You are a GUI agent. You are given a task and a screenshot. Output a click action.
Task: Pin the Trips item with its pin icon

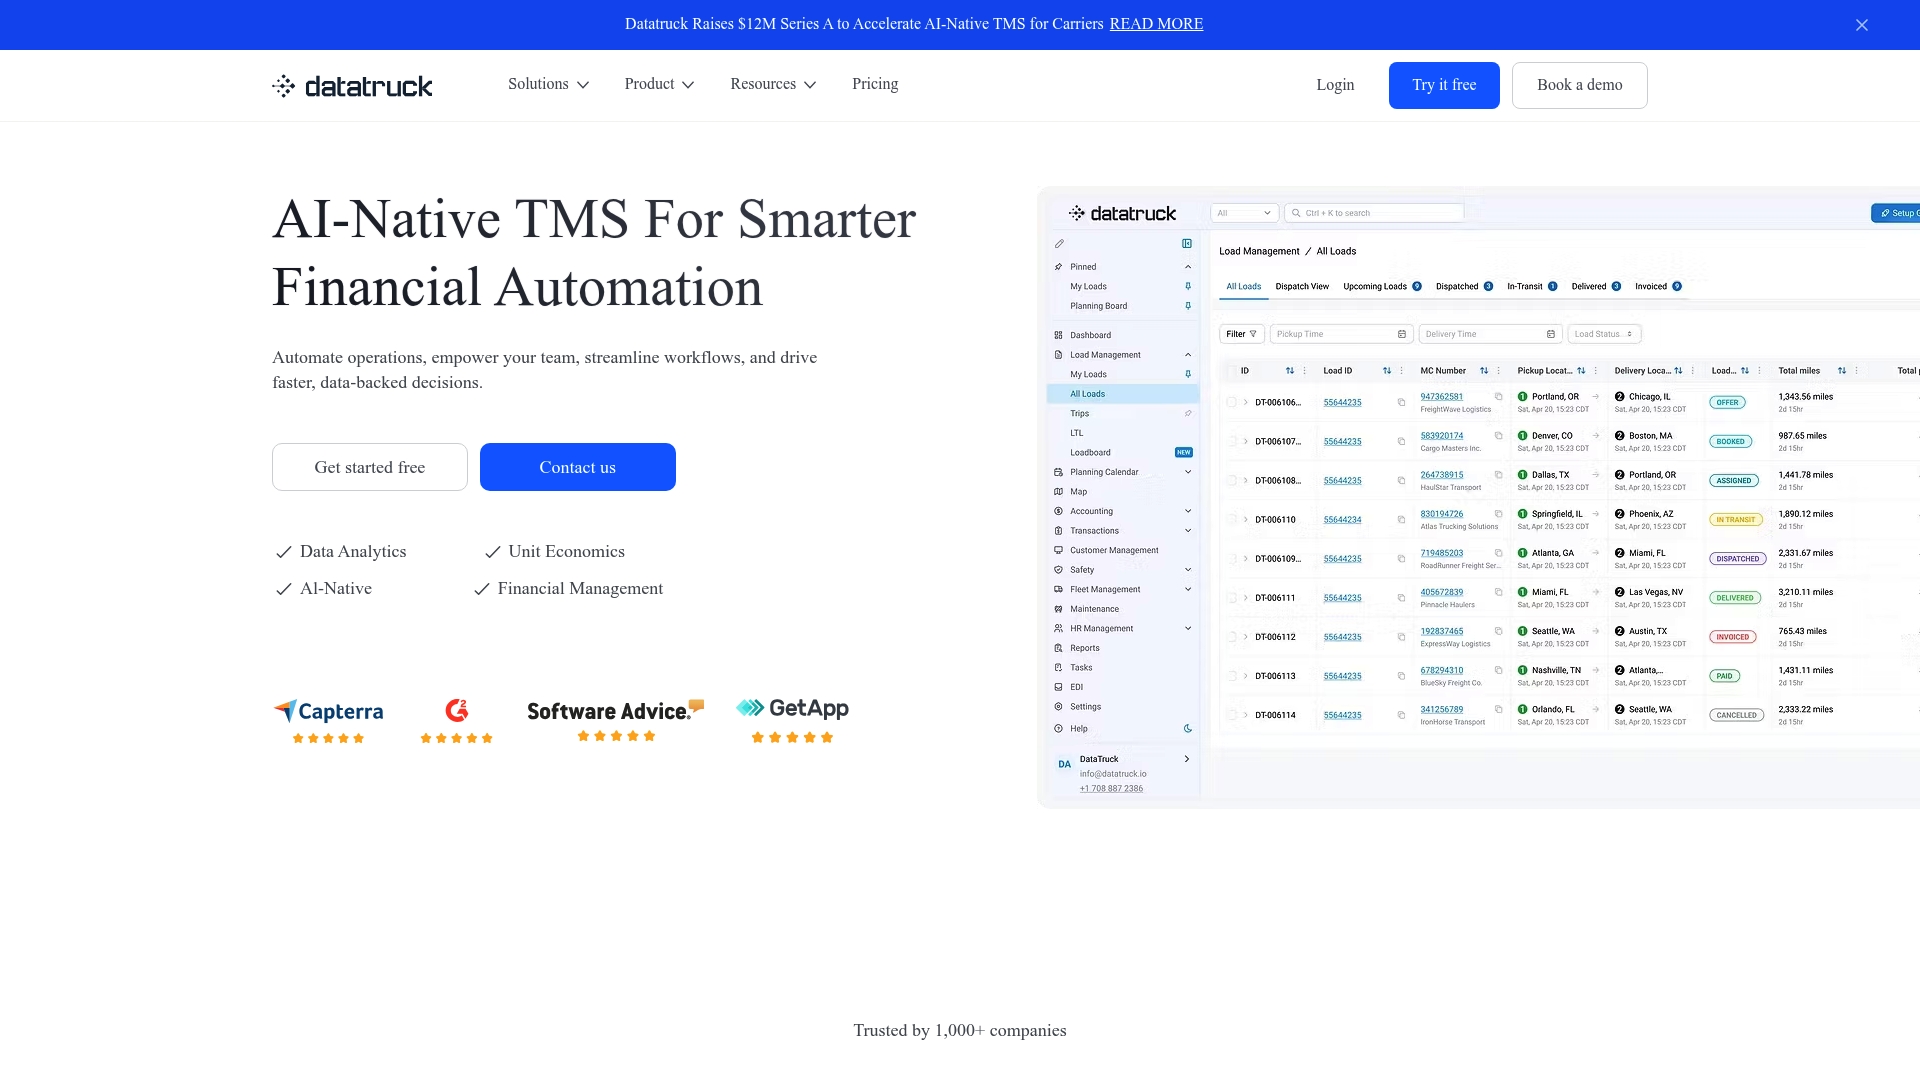(1188, 413)
